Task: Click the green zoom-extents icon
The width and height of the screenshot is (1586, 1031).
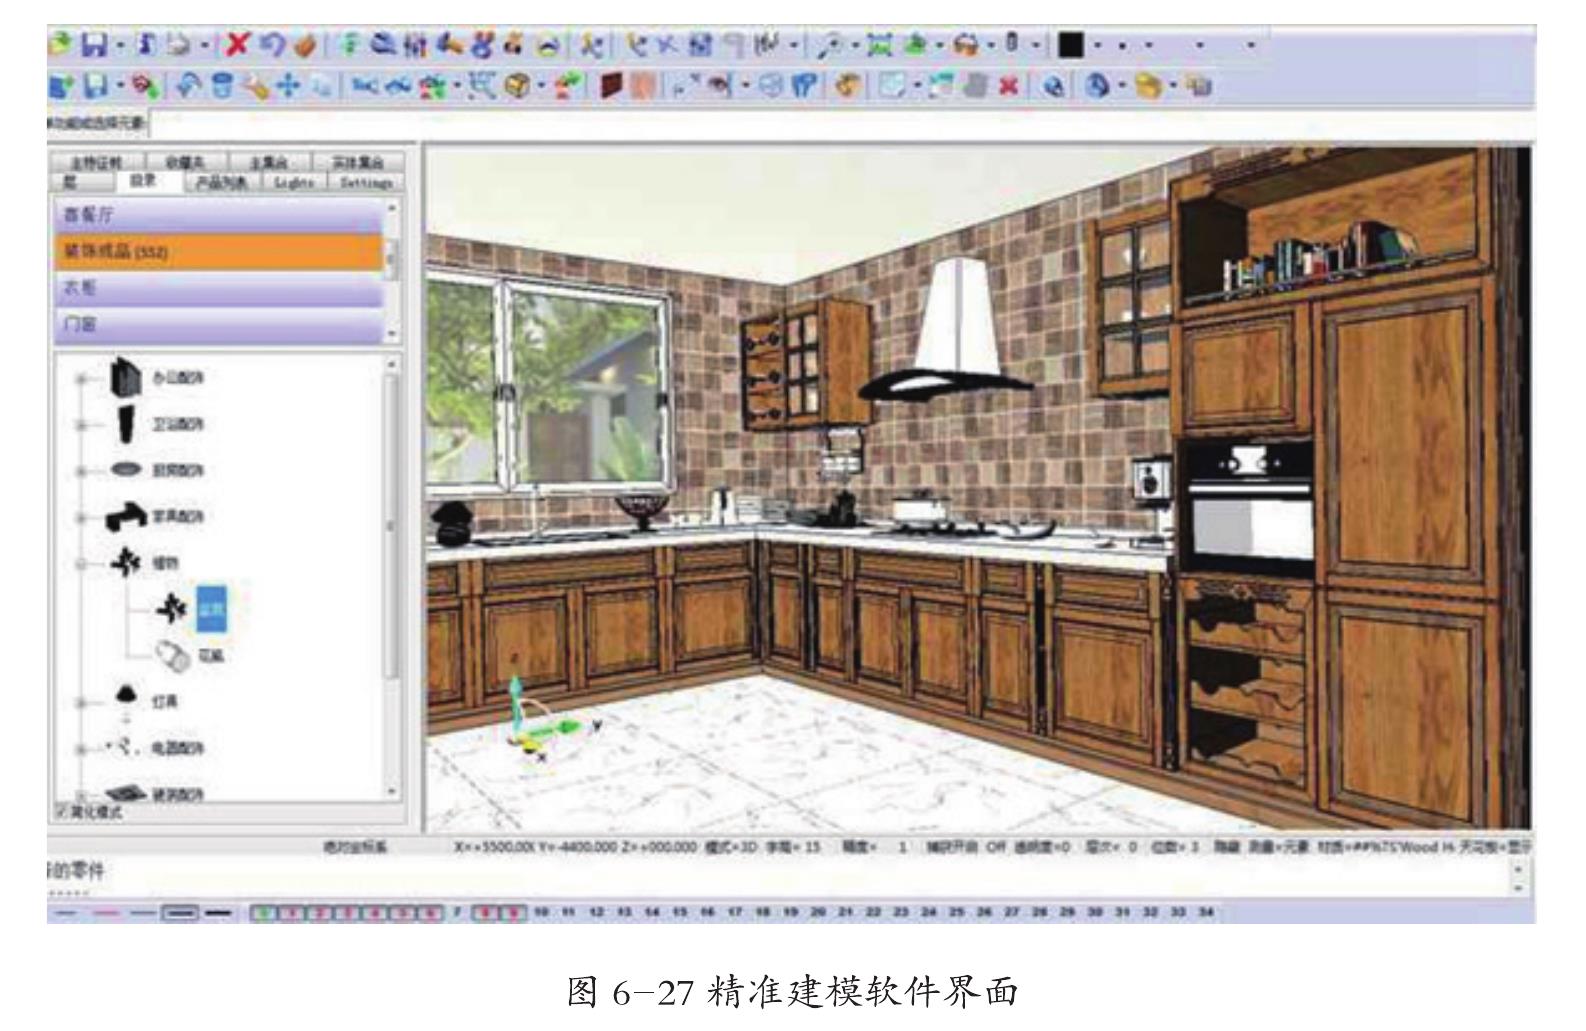Action: coord(880,45)
